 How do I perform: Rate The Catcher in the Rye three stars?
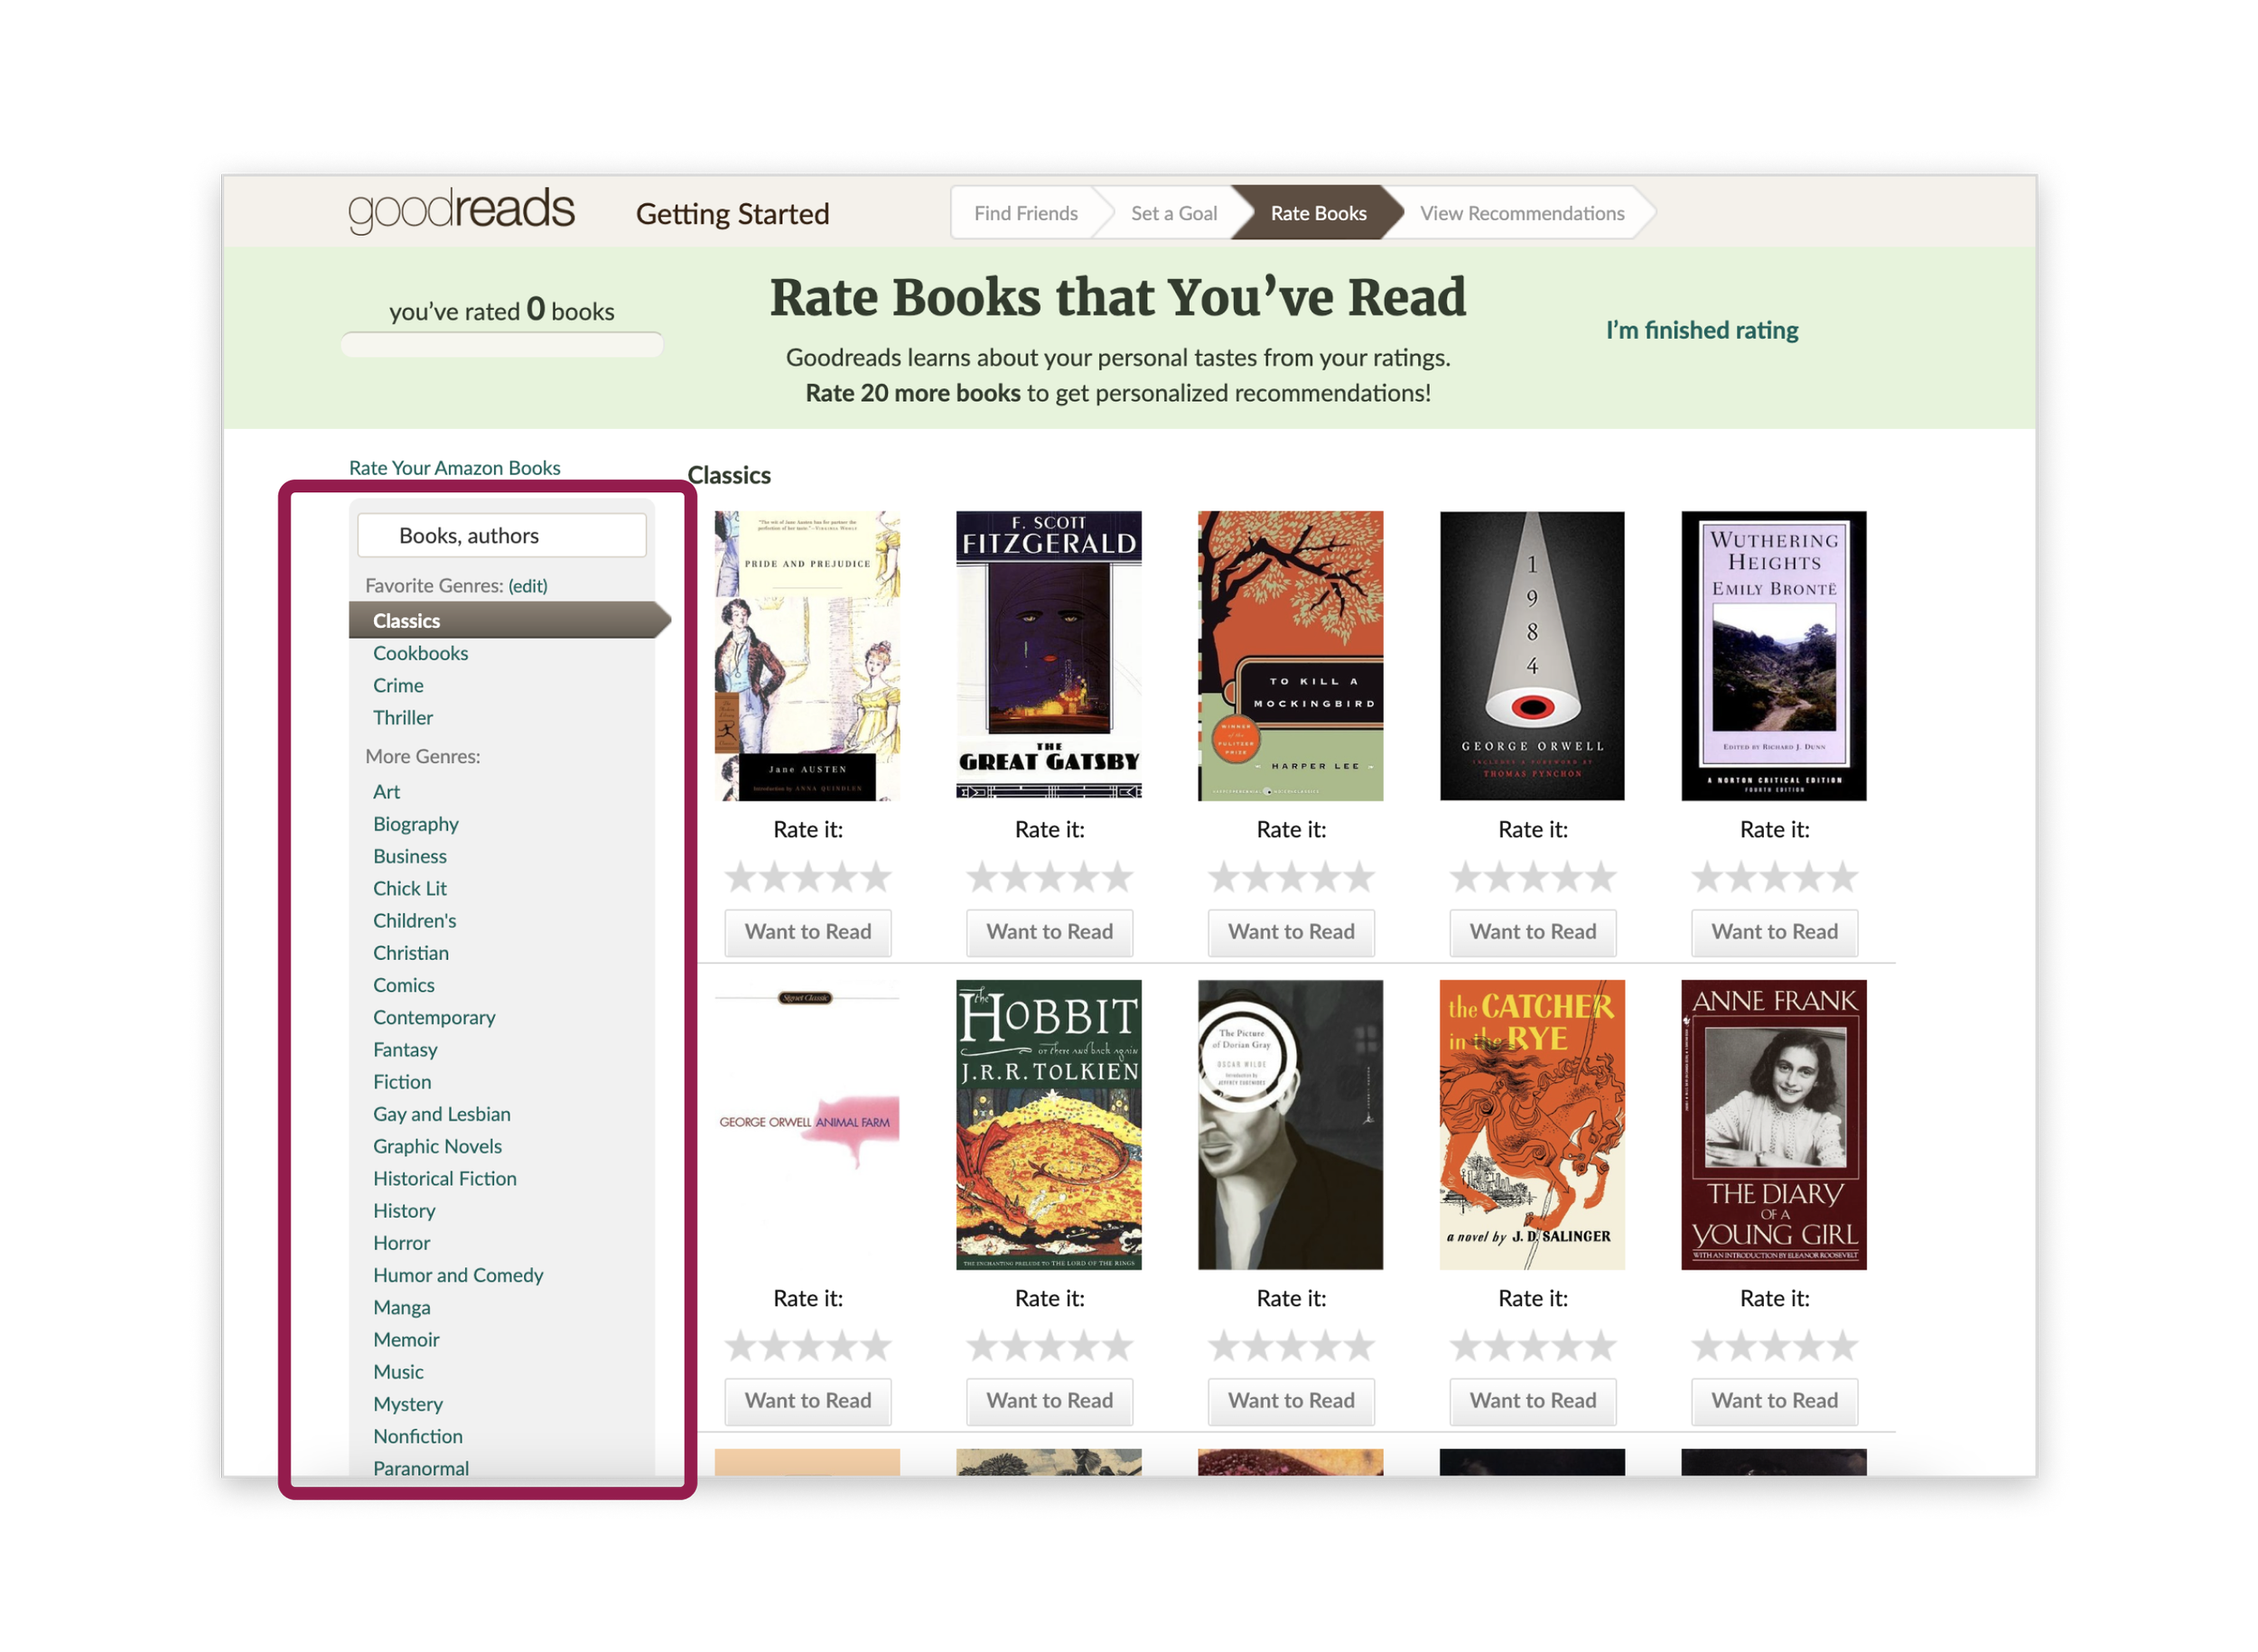click(x=1533, y=1347)
